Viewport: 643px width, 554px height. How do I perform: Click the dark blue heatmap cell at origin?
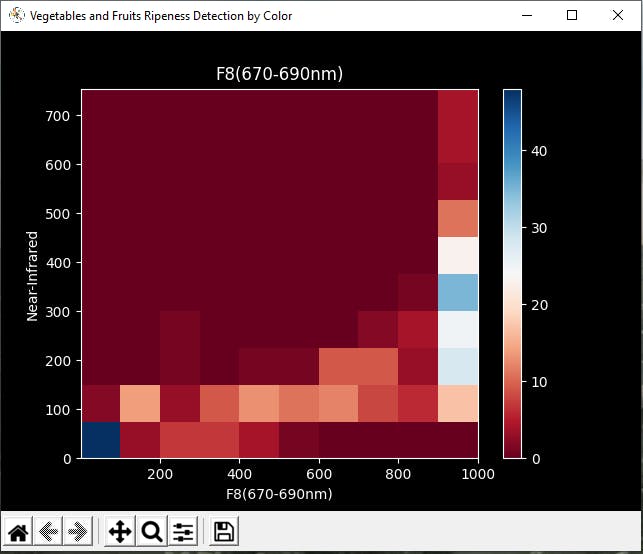click(x=101, y=440)
